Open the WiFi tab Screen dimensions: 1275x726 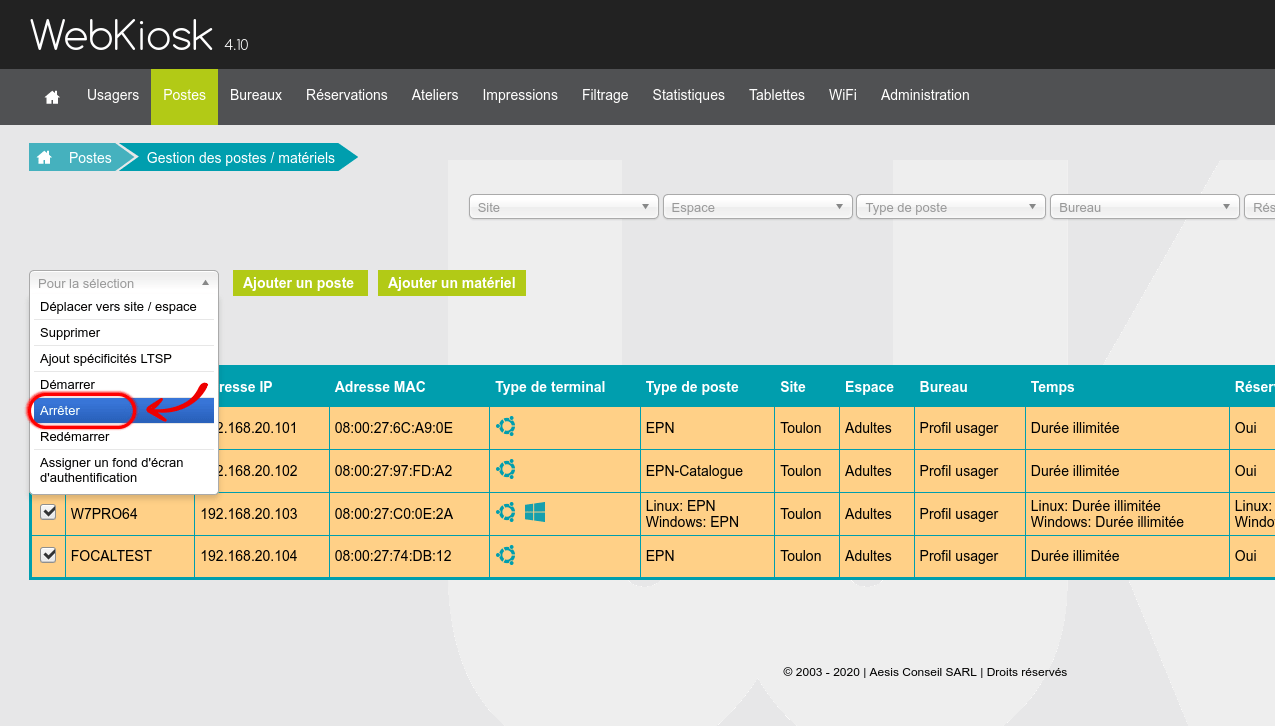[843, 96]
